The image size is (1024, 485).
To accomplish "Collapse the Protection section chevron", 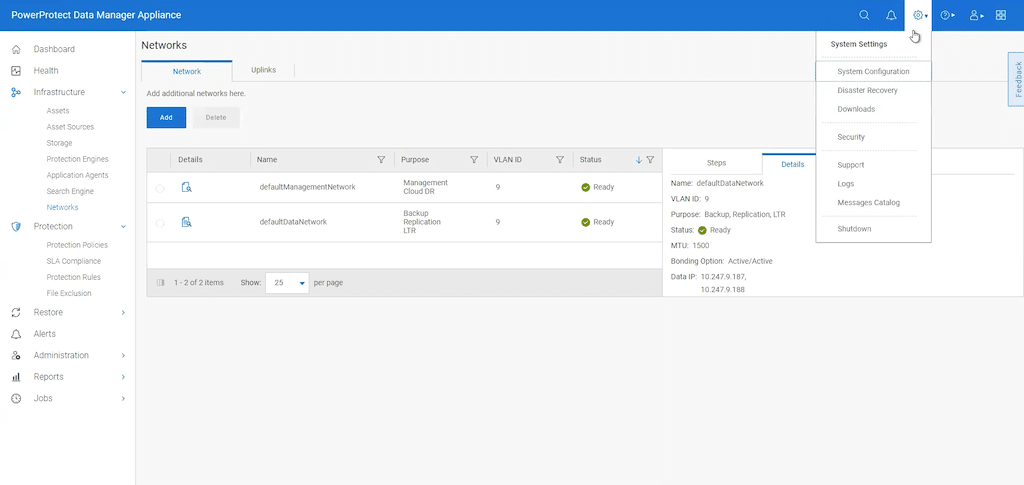I will [x=123, y=227].
